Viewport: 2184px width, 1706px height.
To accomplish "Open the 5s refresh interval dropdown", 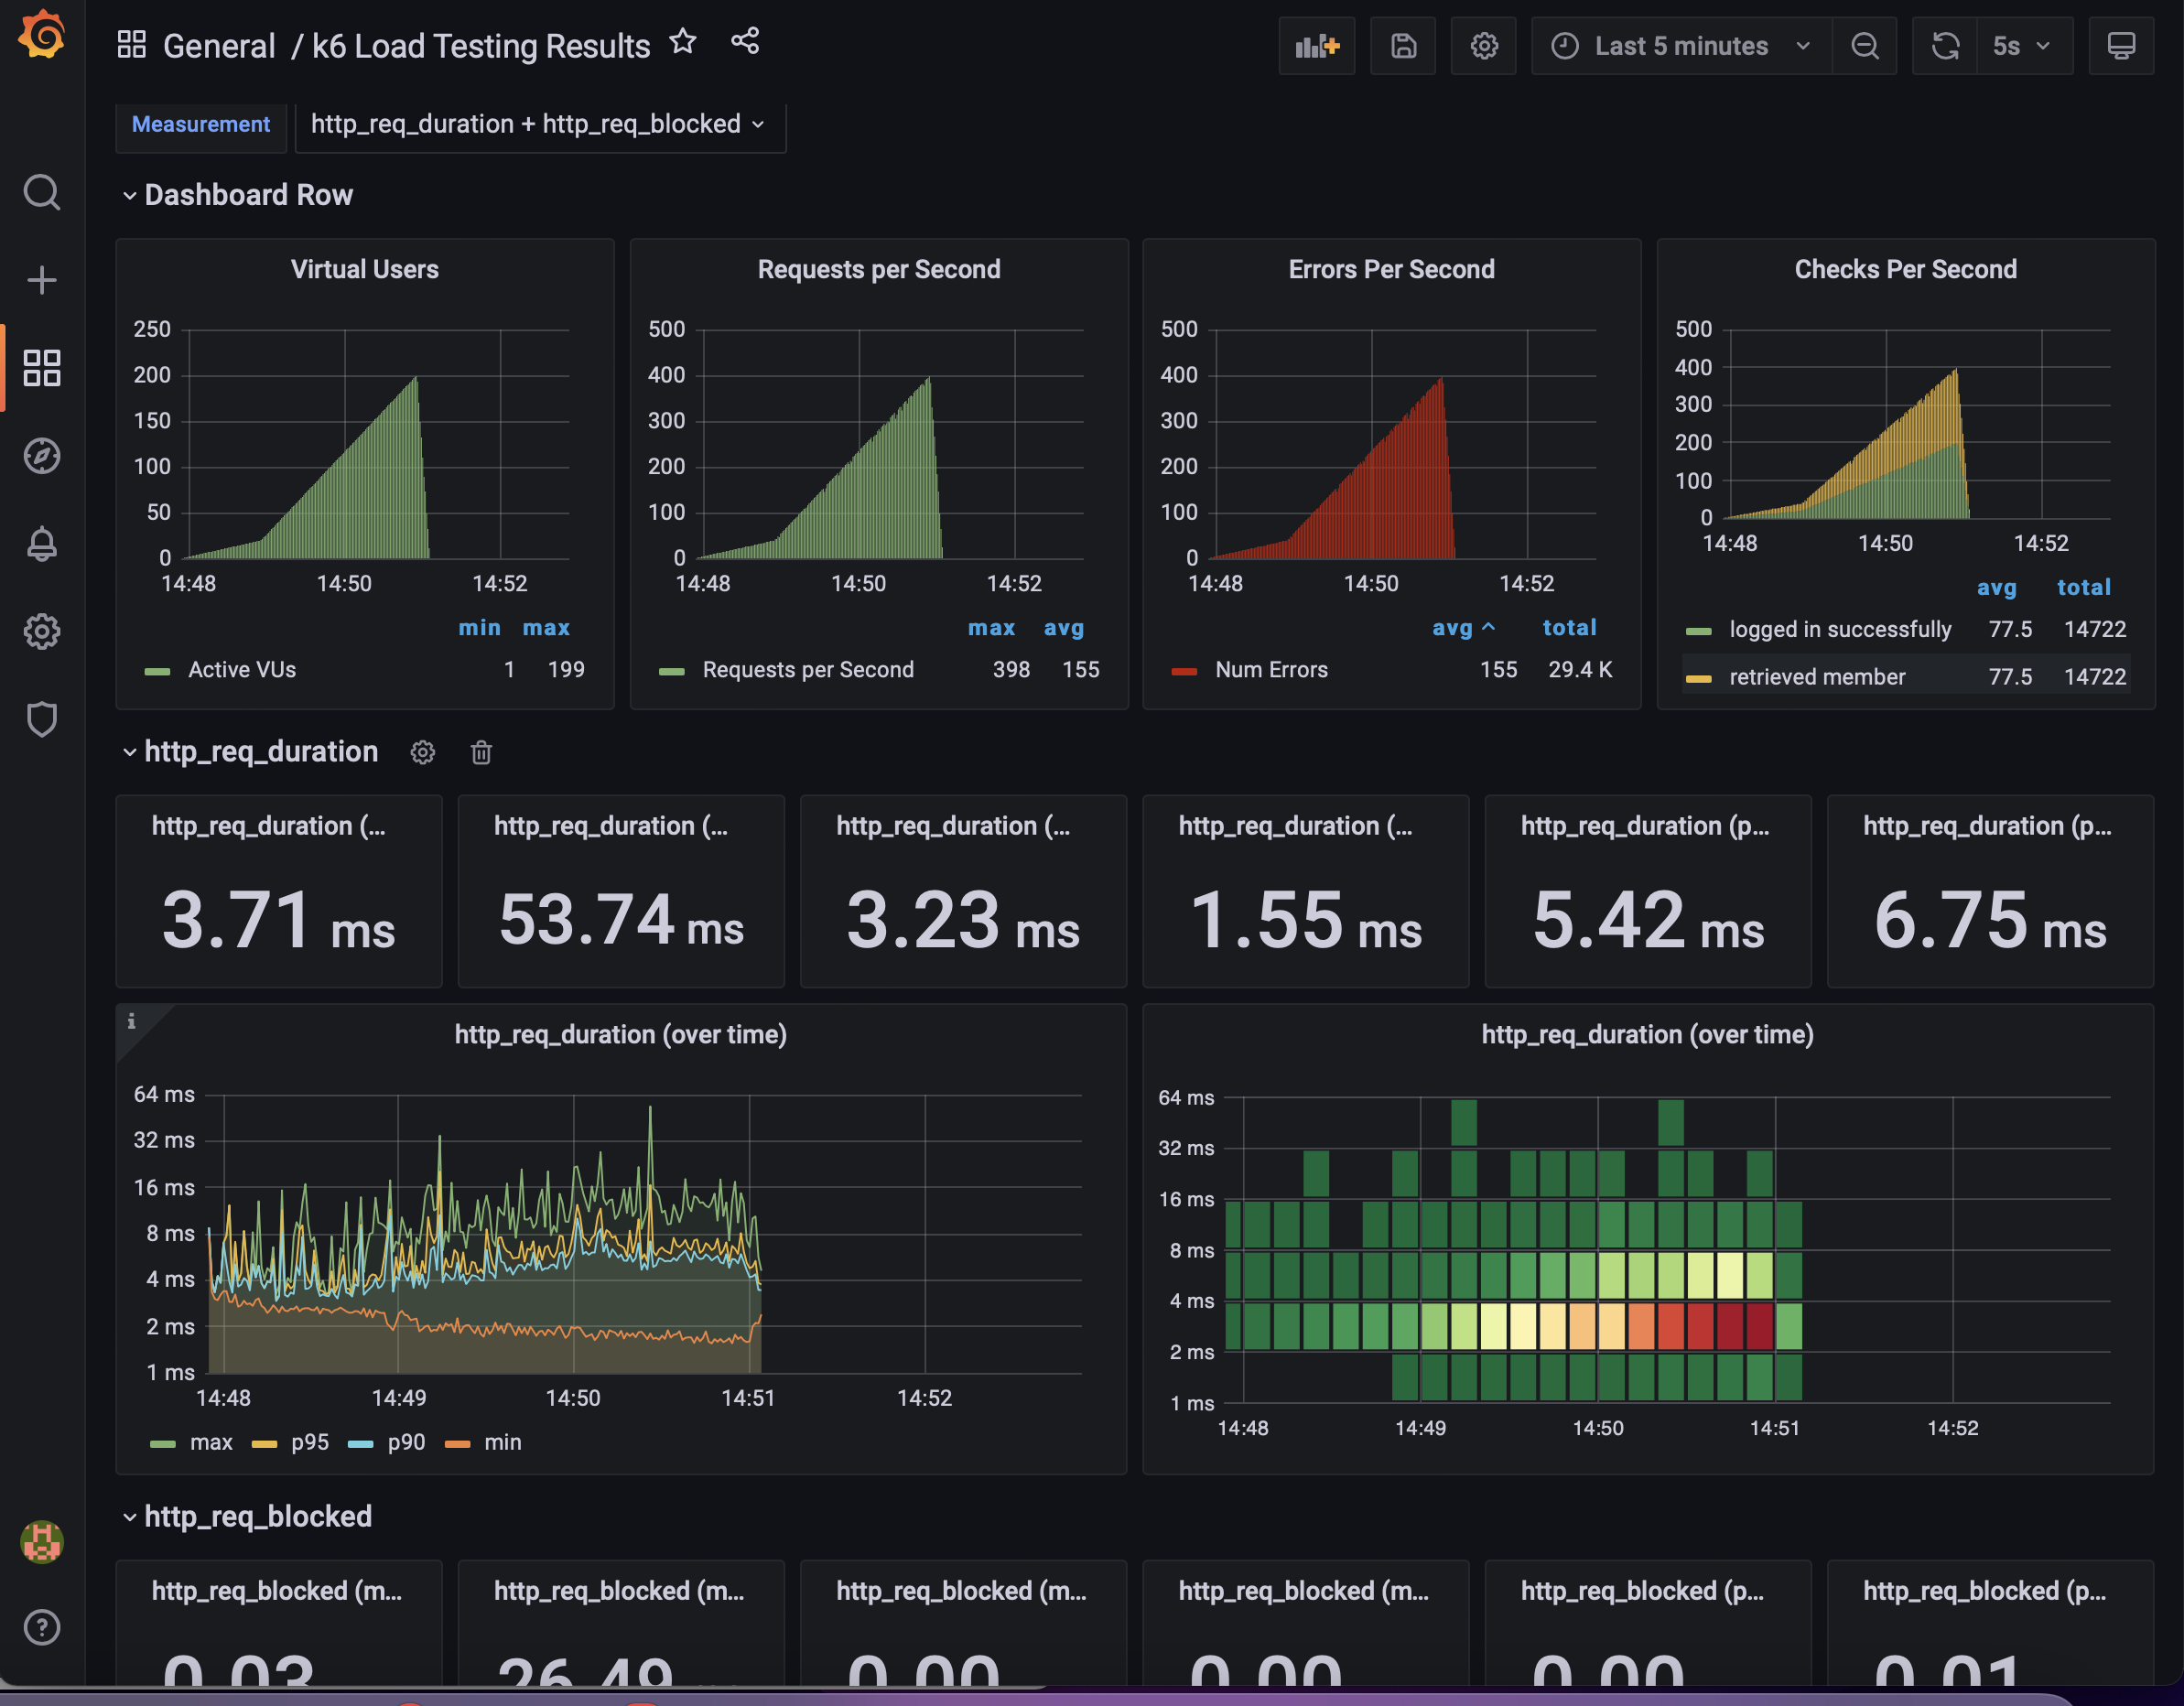I will 2021,46.
